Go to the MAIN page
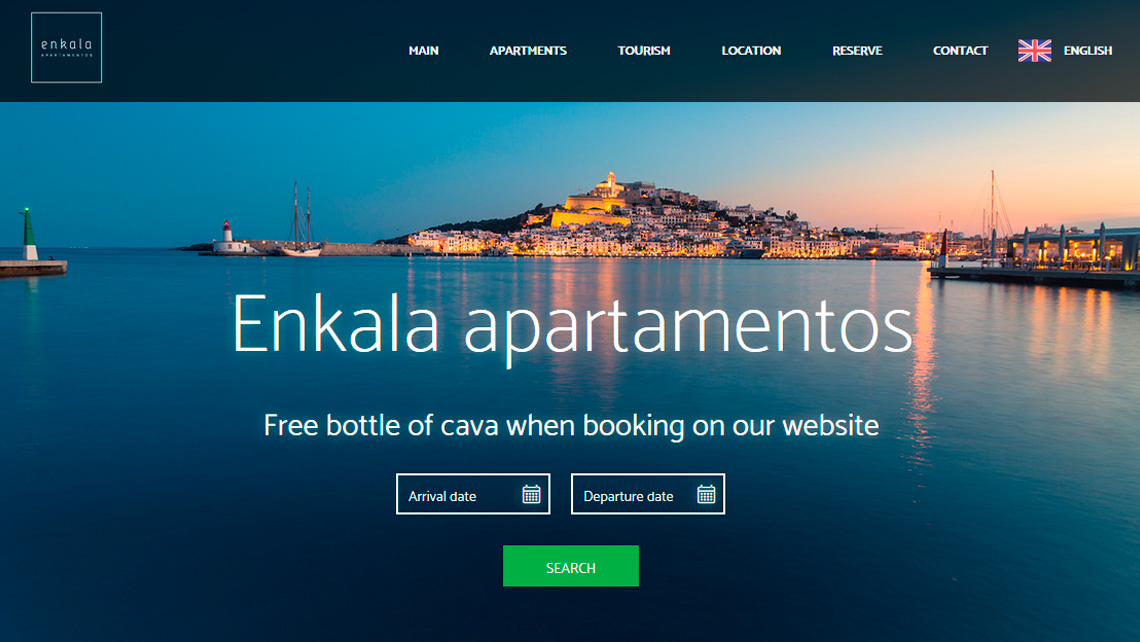Screen dimensions: 1140x642 [x=423, y=50]
